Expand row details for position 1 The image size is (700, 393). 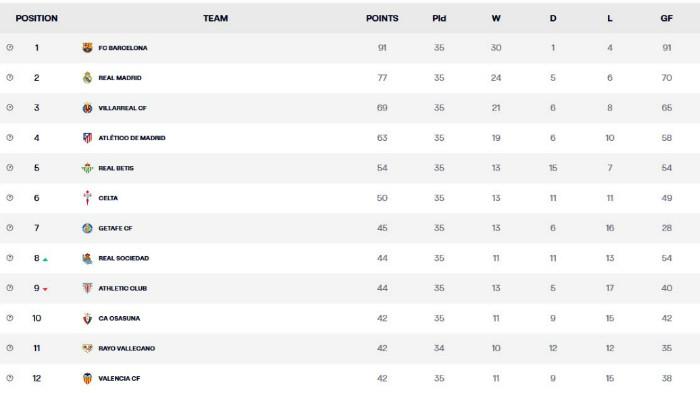click(10, 47)
